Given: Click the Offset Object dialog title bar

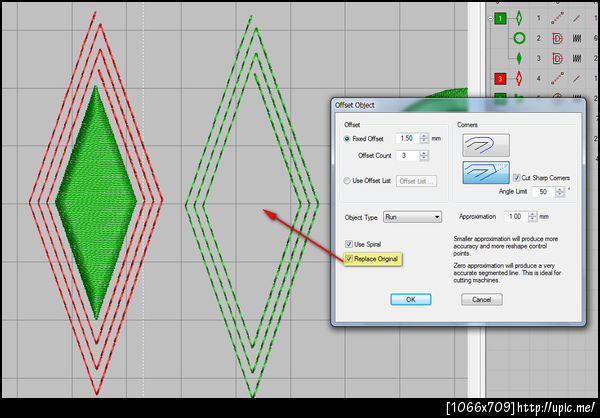Looking at the screenshot, I should point(458,105).
